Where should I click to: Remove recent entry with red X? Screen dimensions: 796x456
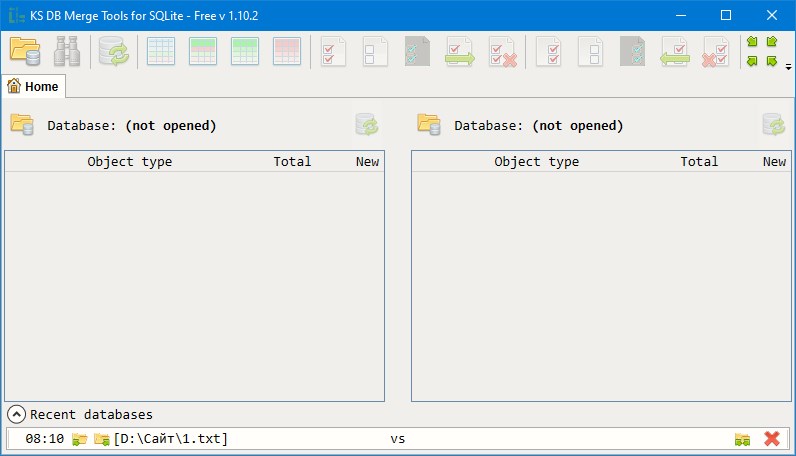[772, 439]
